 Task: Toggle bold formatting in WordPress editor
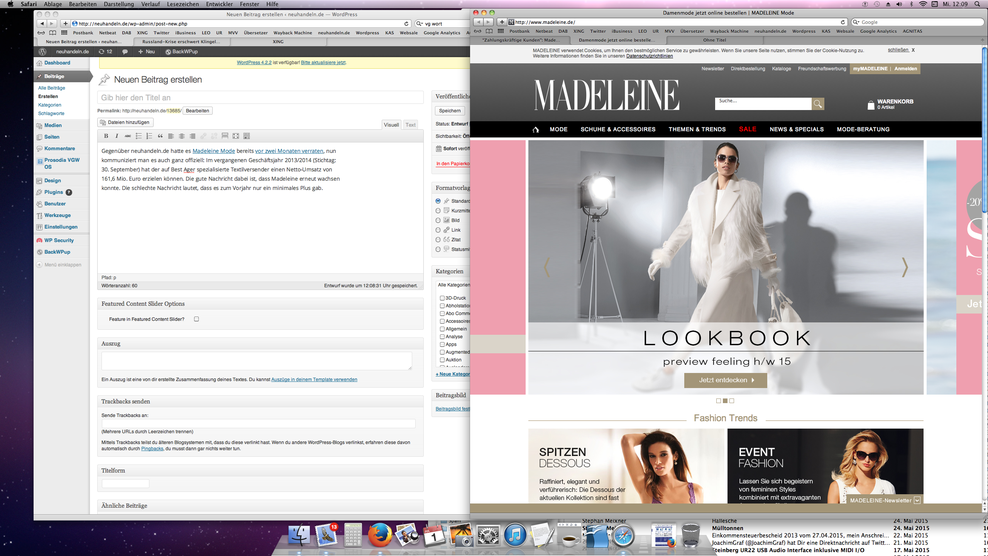point(106,136)
